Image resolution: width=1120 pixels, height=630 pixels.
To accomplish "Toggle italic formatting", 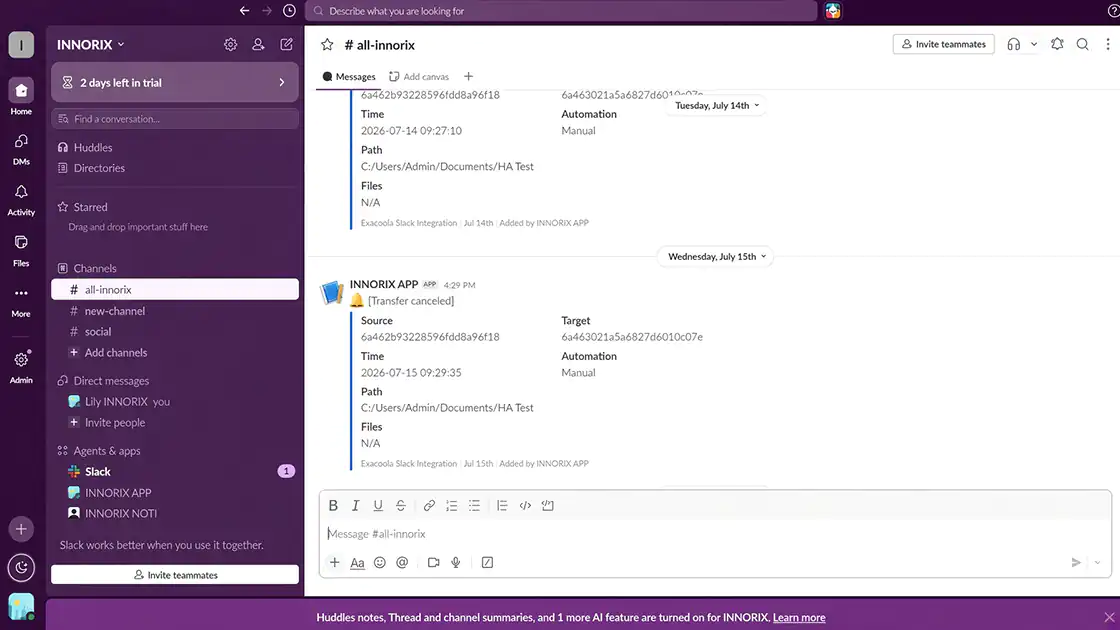I will coord(355,506).
